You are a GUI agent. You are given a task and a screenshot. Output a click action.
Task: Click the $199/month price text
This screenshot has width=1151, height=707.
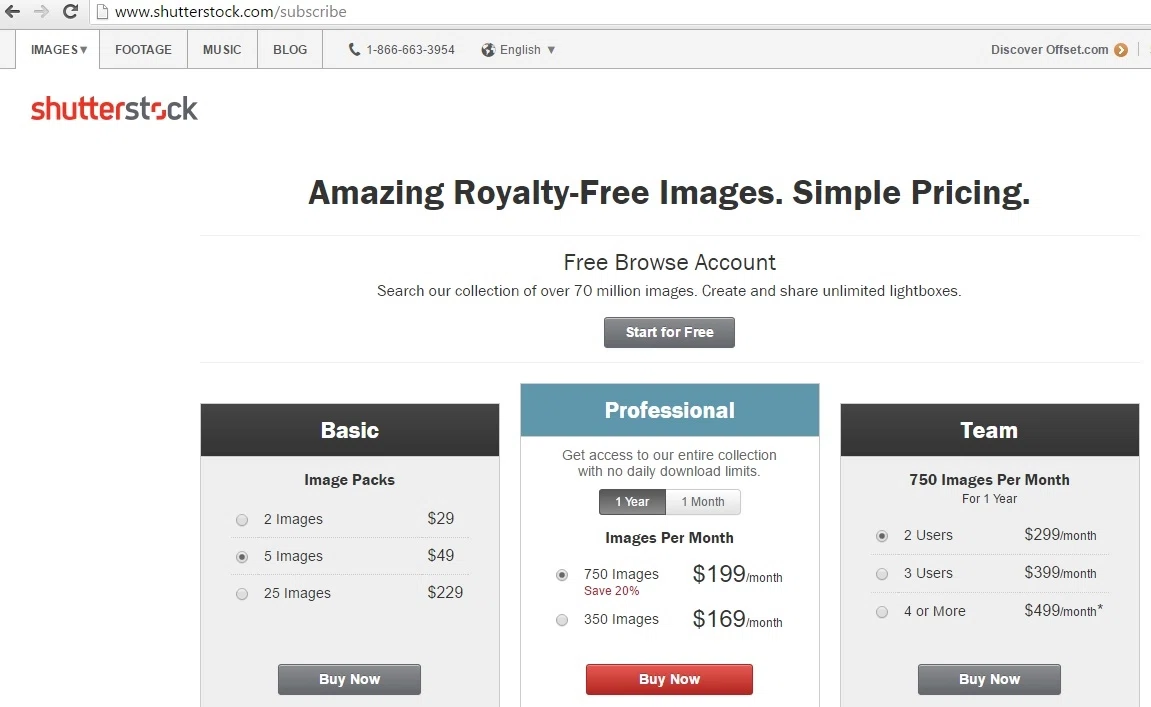point(737,574)
